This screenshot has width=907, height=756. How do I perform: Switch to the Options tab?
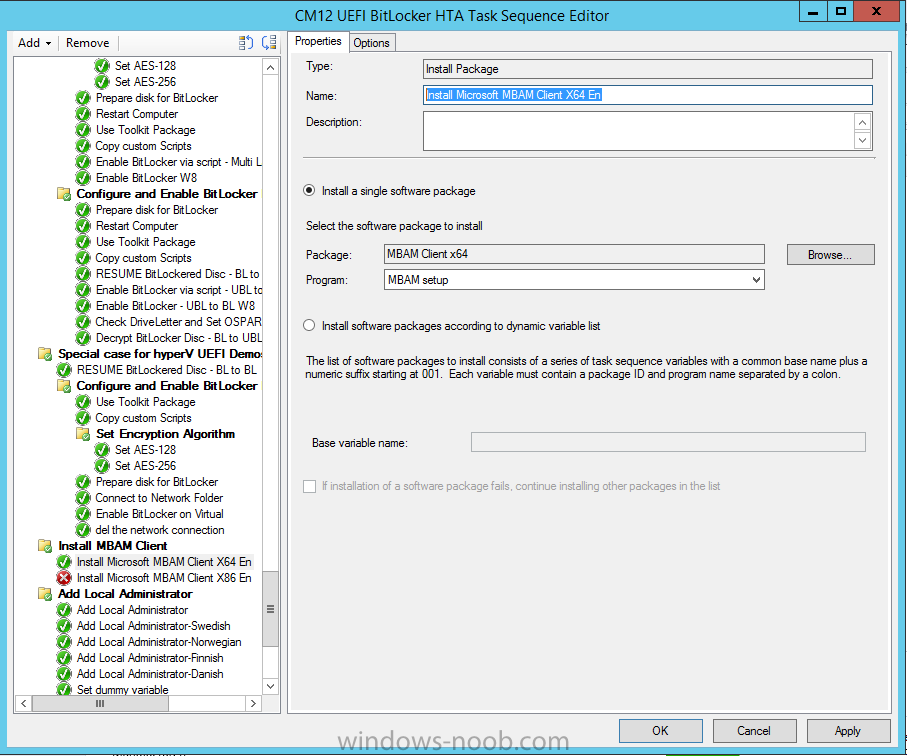click(371, 43)
